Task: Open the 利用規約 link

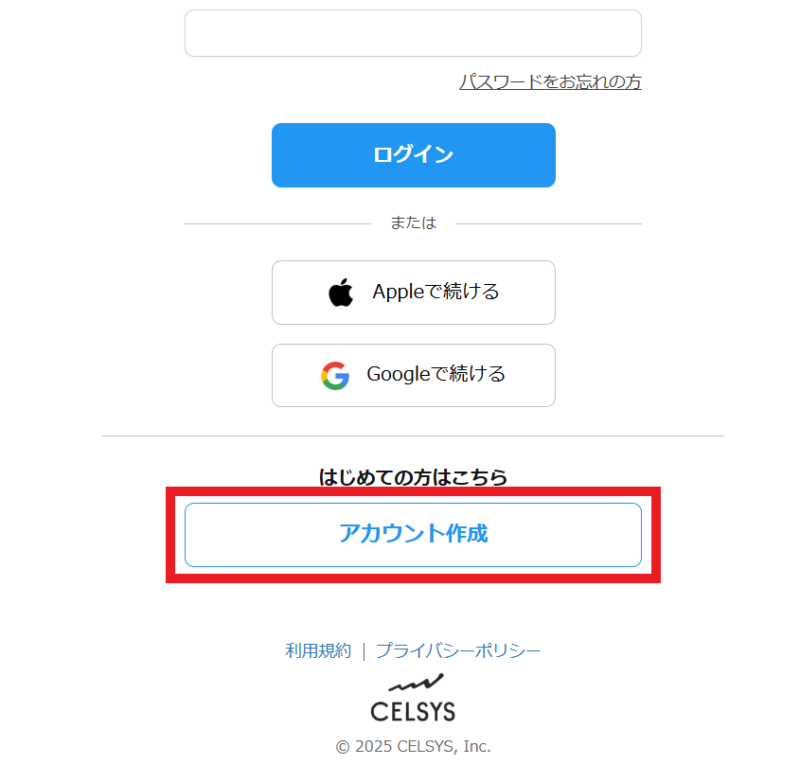Action: [x=318, y=651]
